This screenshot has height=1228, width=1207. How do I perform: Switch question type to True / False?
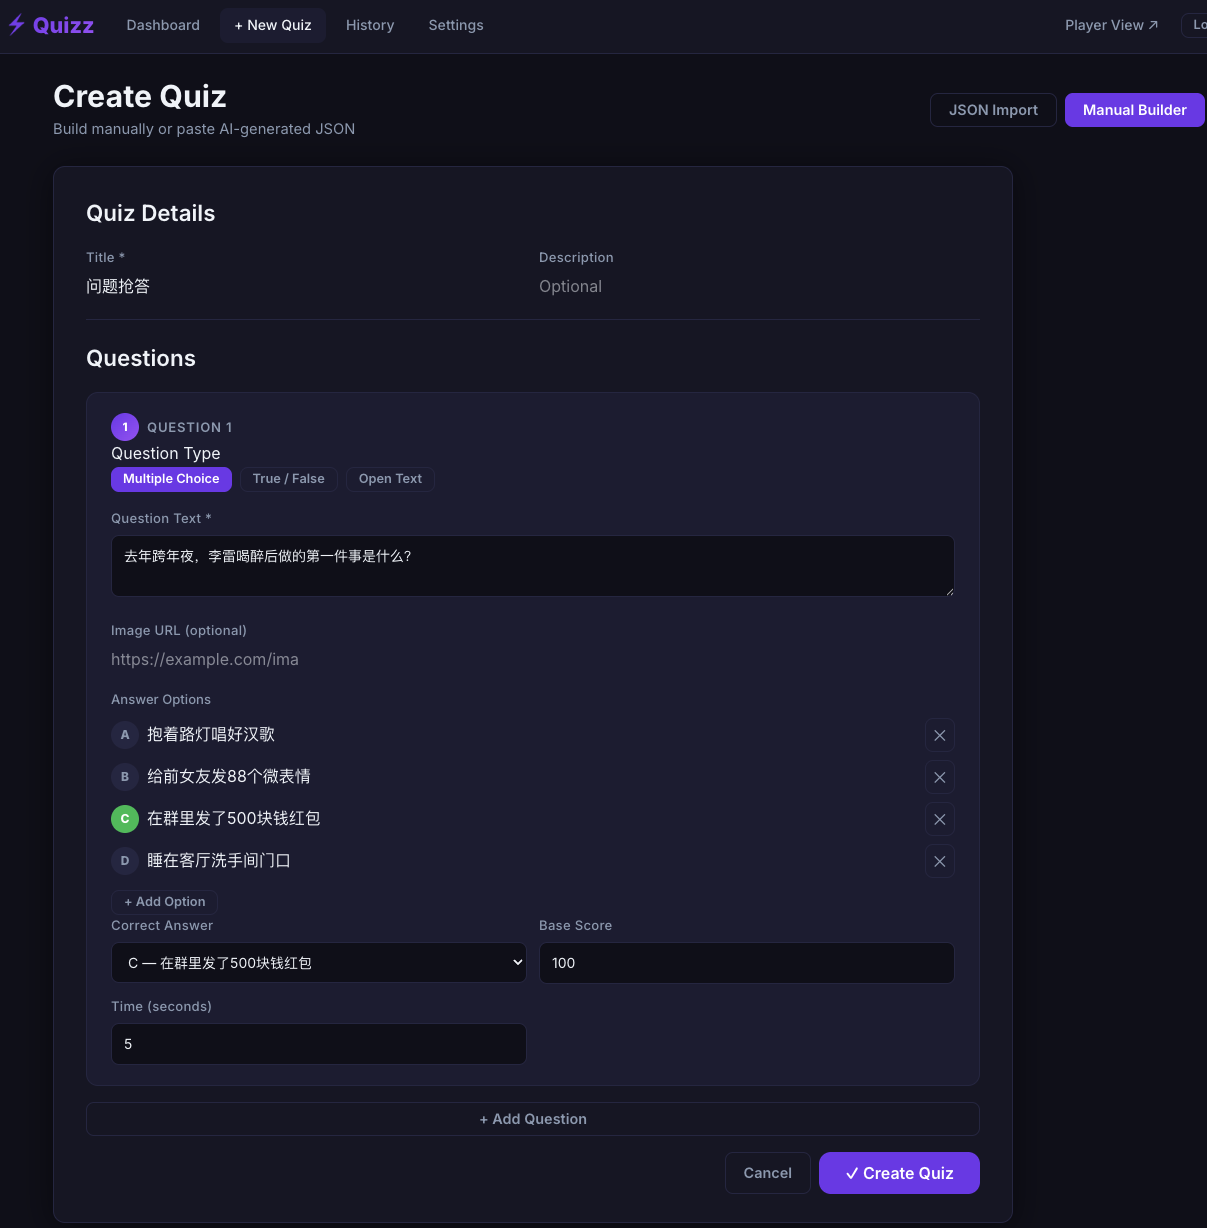[x=289, y=479]
